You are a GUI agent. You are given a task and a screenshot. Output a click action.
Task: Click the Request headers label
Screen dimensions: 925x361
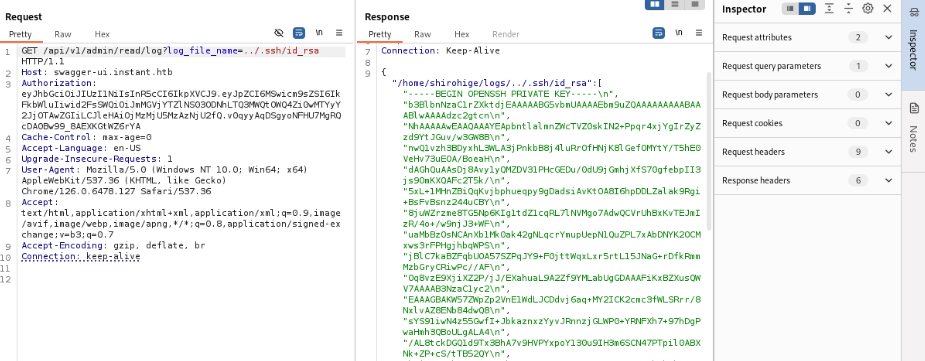(x=753, y=152)
